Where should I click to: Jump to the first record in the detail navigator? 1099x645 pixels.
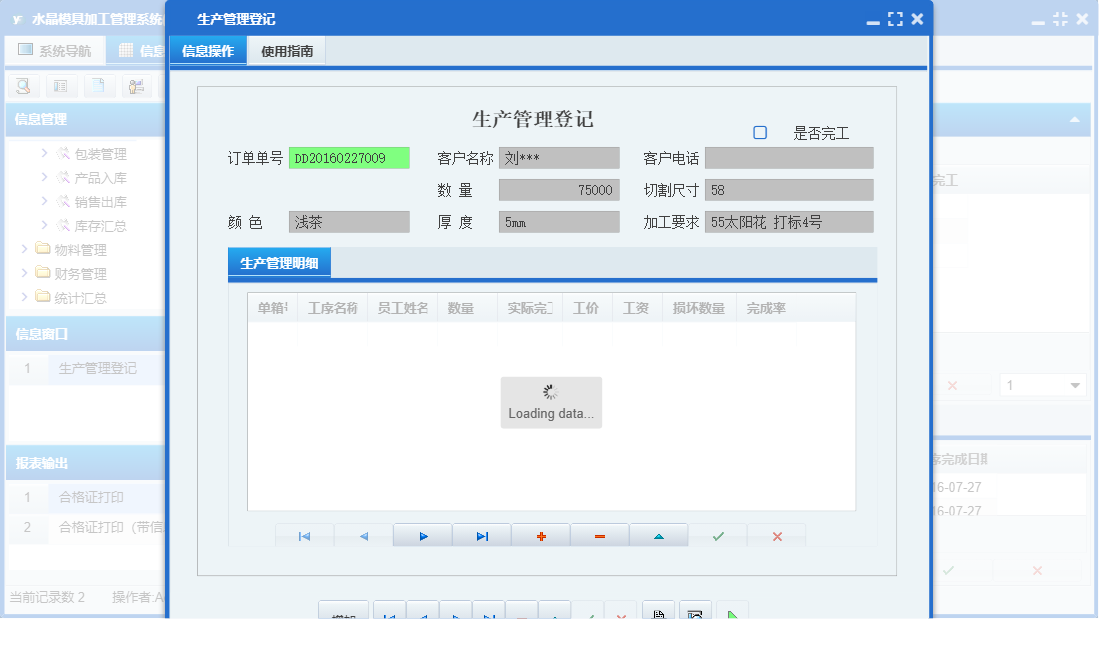(303, 536)
